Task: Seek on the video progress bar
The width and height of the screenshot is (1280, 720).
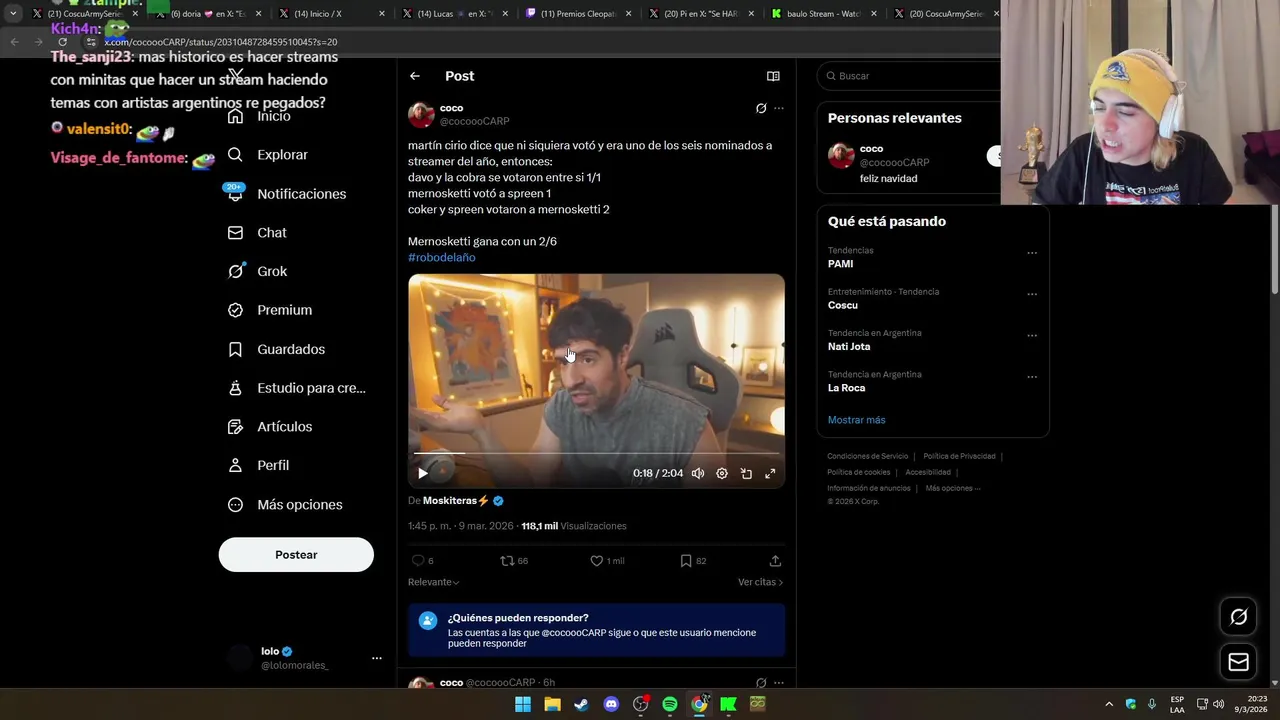Action: [x=596, y=453]
